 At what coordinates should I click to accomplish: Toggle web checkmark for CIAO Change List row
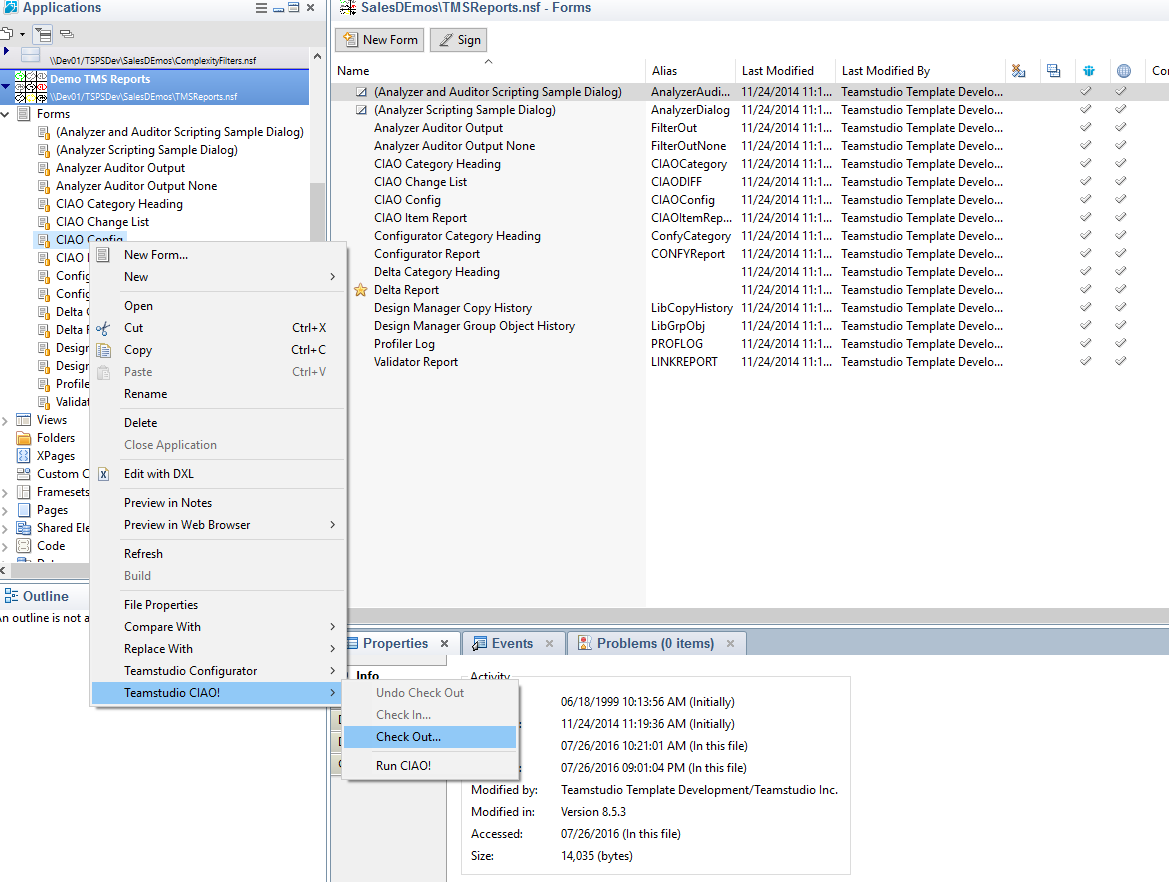(x=1121, y=181)
